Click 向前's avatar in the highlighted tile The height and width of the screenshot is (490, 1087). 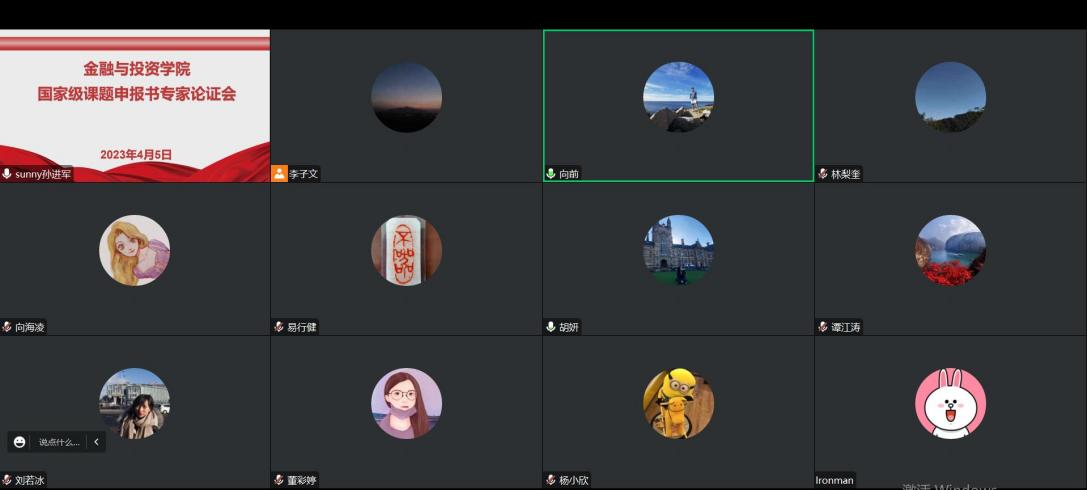pos(678,97)
